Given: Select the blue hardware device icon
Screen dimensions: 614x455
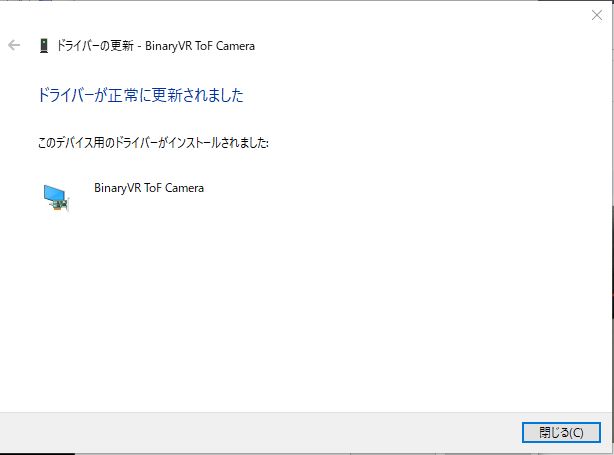Looking at the screenshot, I should 56,198.
